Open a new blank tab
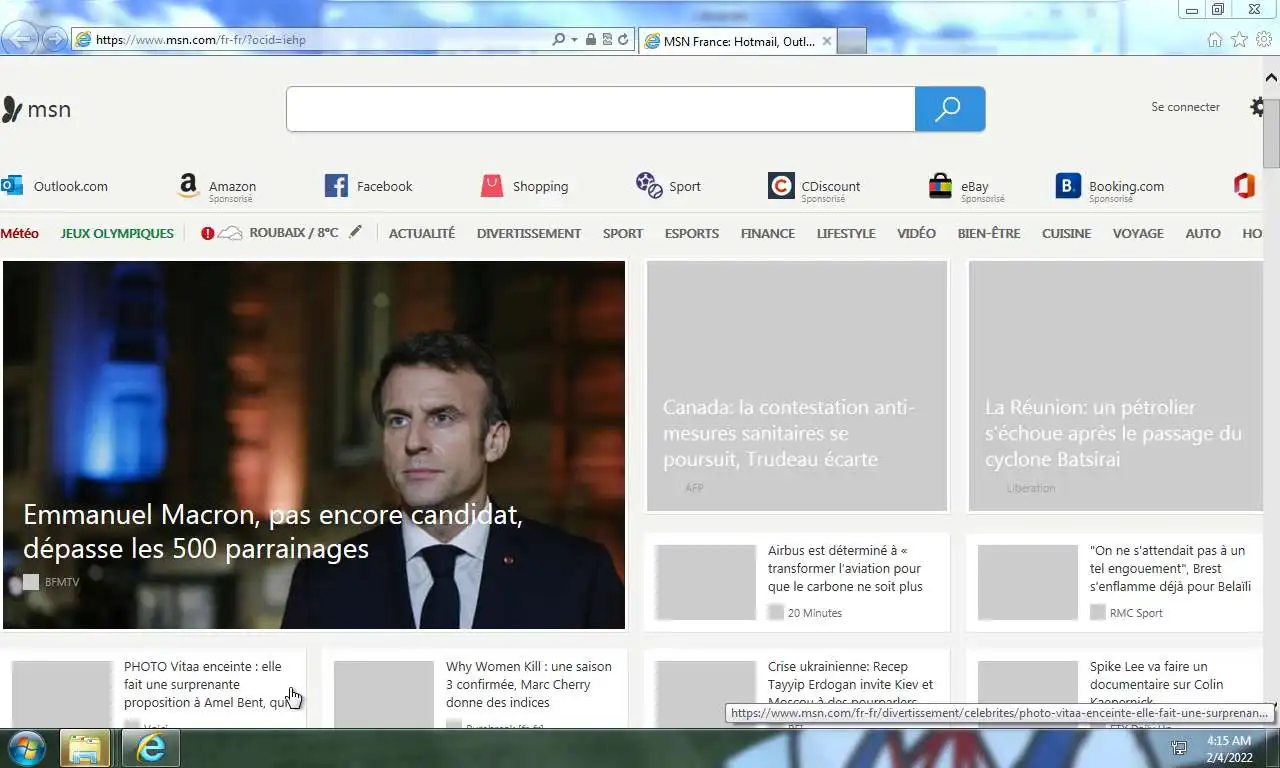 pyautogui.click(x=851, y=41)
